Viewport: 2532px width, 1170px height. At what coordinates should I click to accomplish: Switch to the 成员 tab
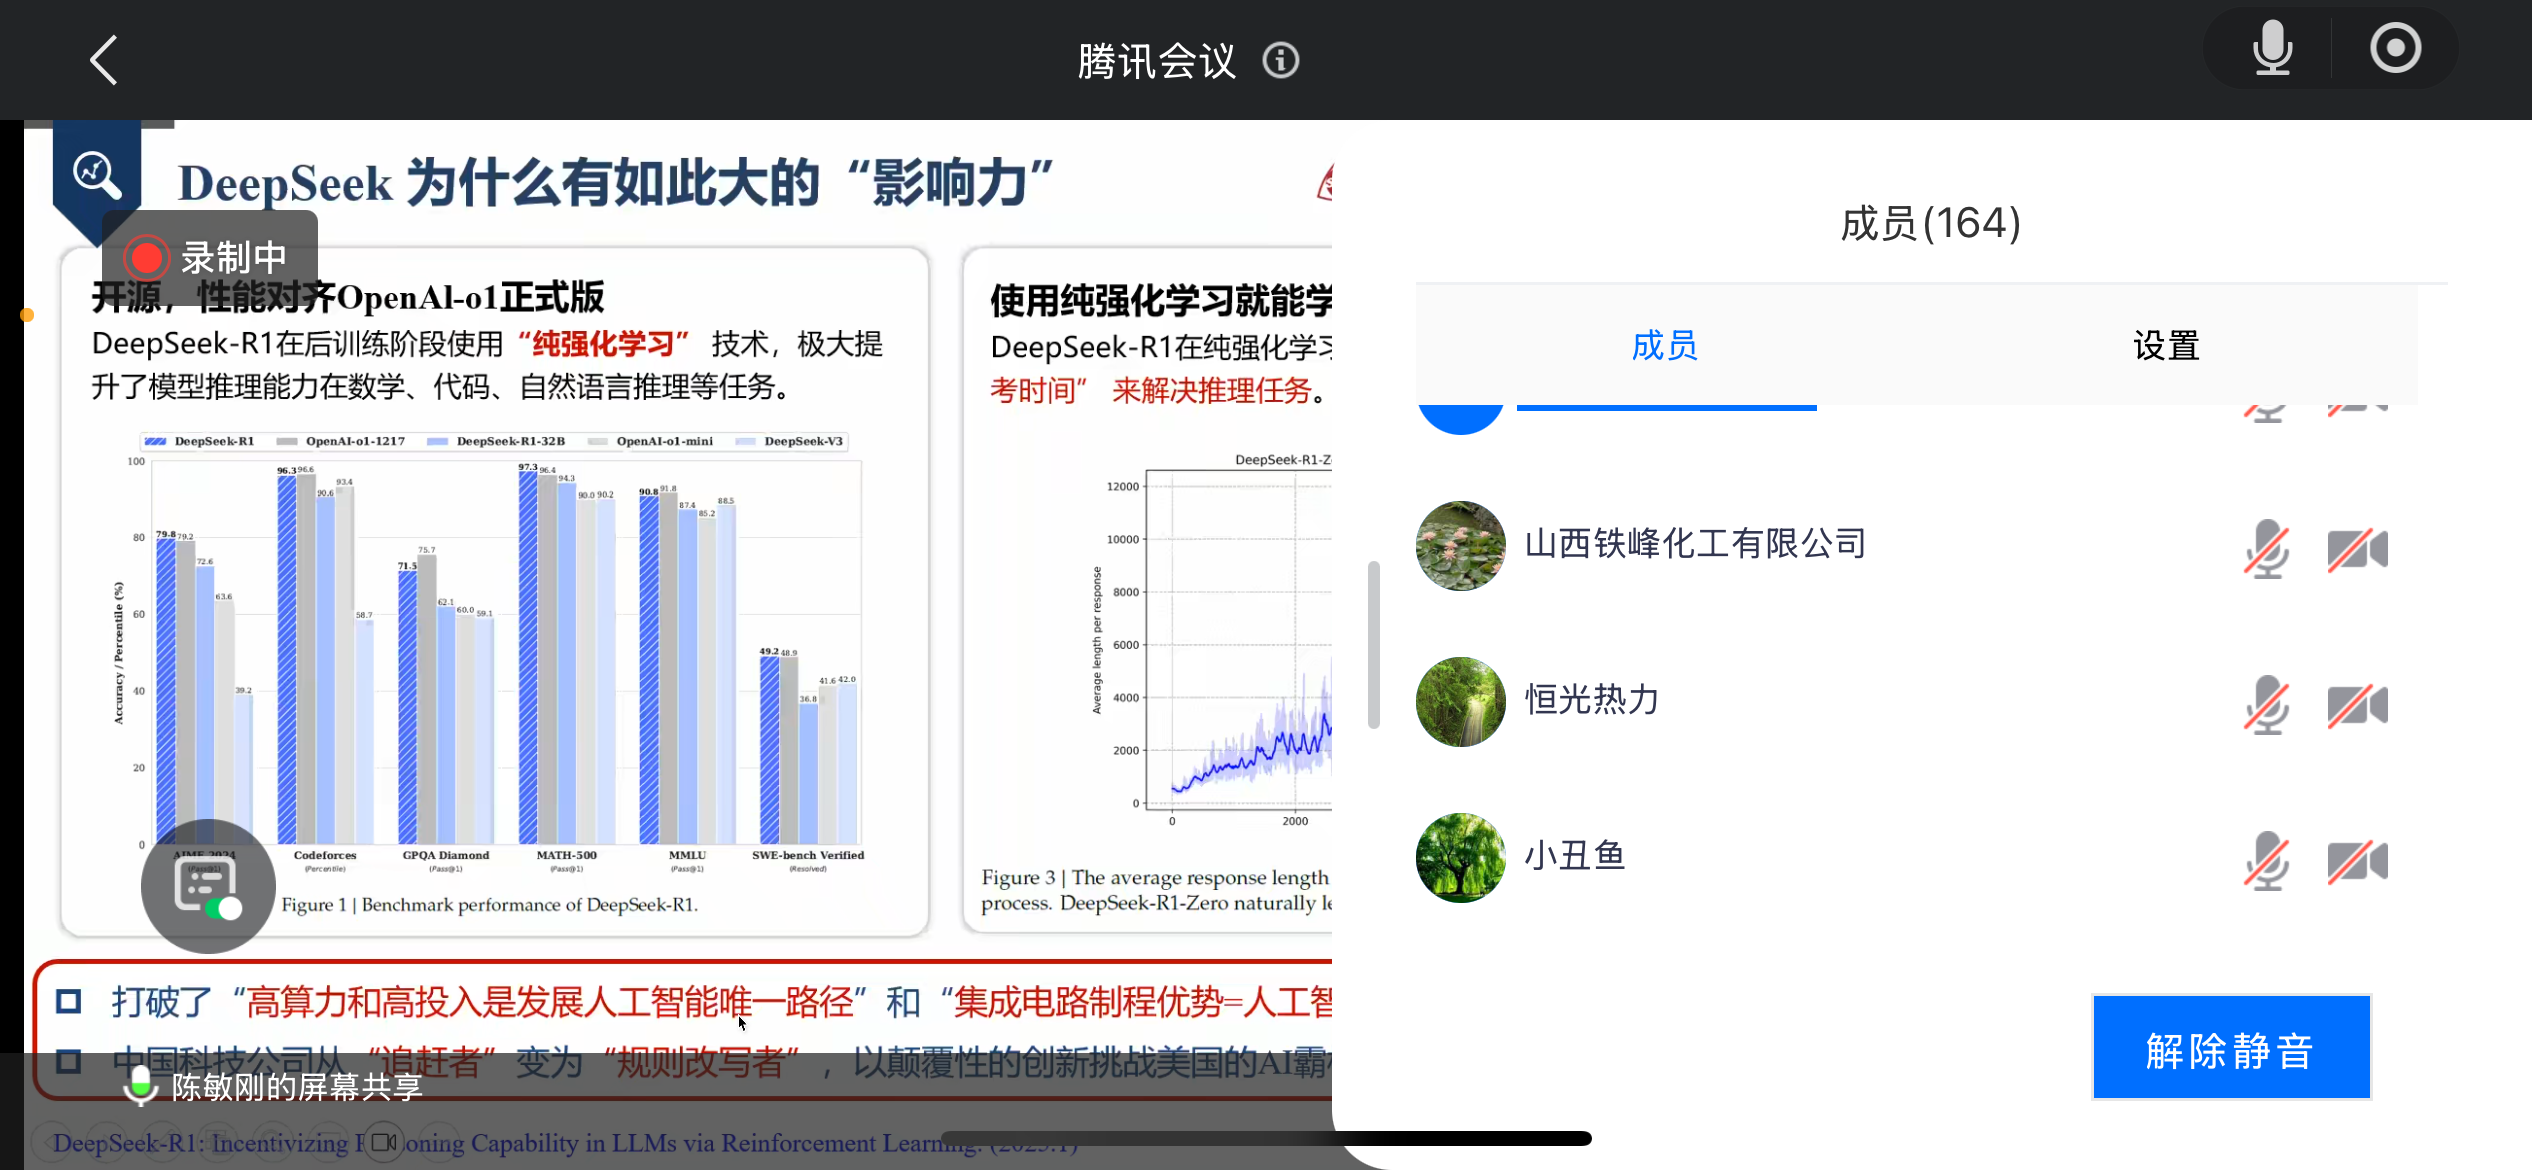pyautogui.click(x=1665, y=346)
